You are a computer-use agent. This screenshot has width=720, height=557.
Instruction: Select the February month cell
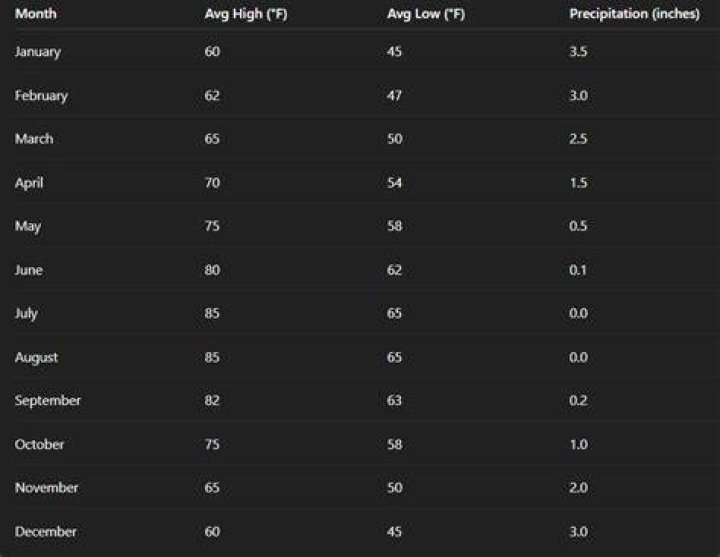coord(41,96)
